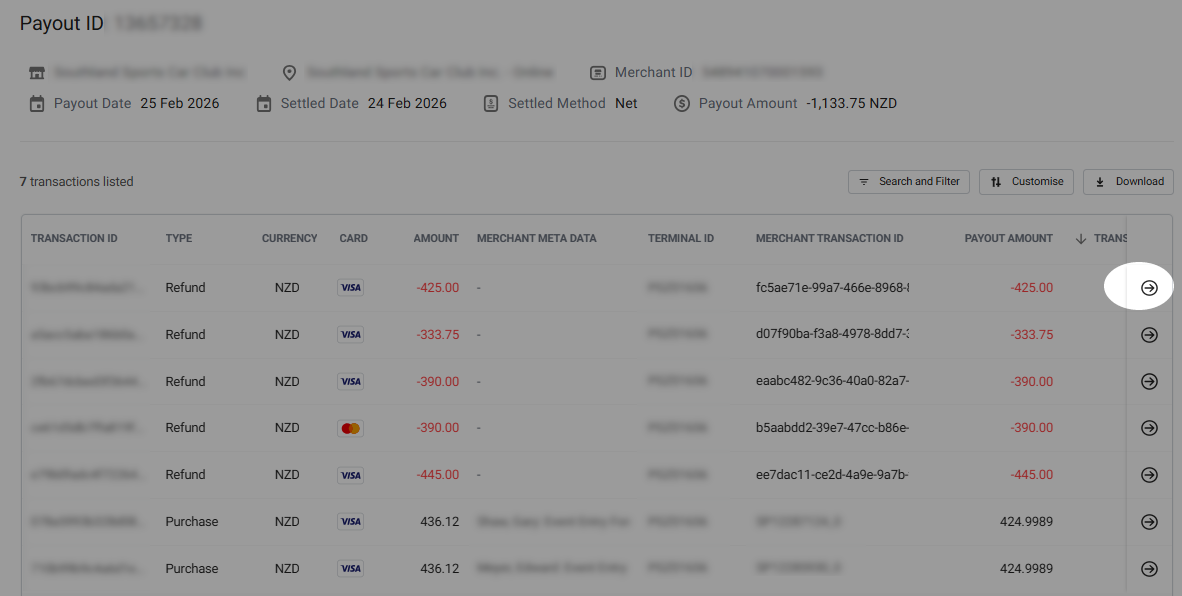Select merchant transaction ID b5aabdd2-39e7-47cc

click(832, 428)
